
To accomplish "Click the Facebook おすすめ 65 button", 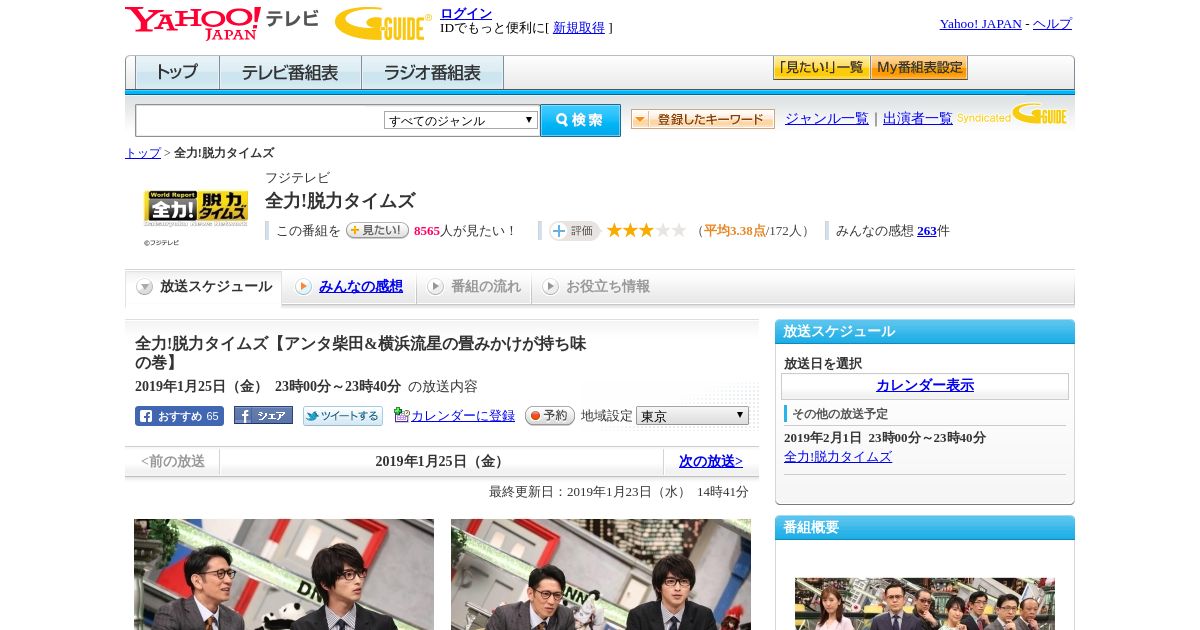I will 179,416.
